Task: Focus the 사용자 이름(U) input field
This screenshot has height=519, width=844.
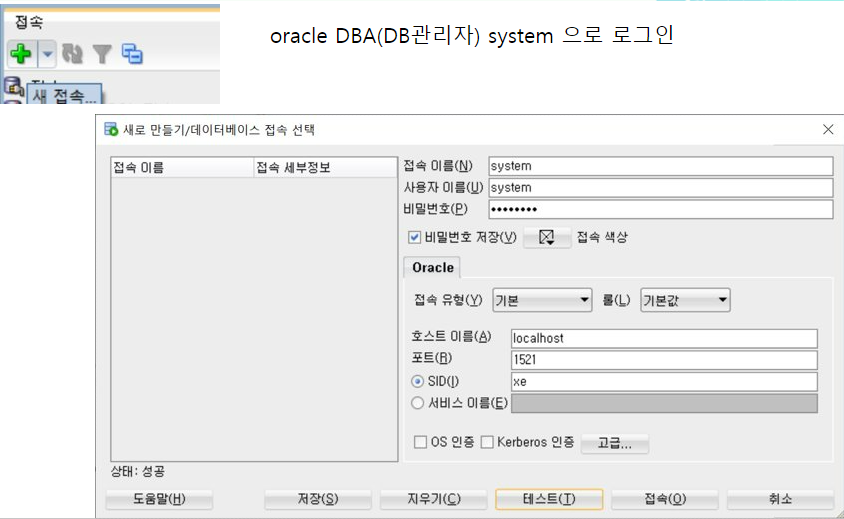Action: click(660, 187)
